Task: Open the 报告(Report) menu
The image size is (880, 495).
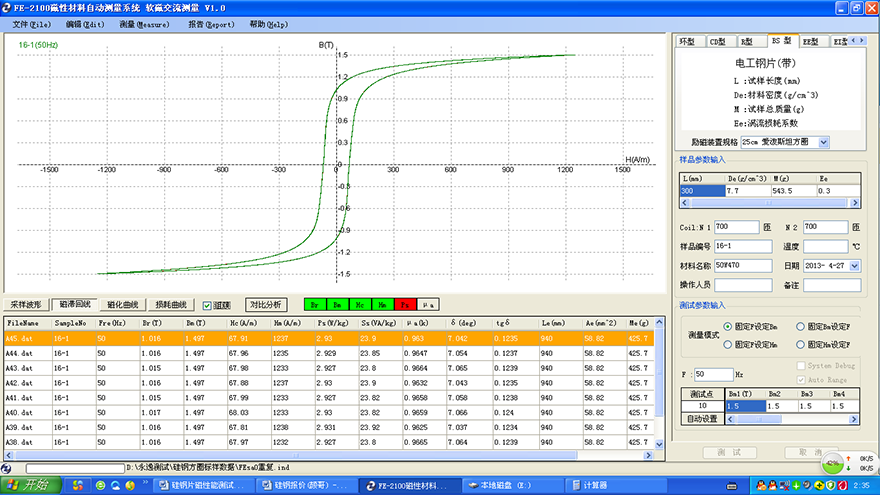Action: click(211, 25)
